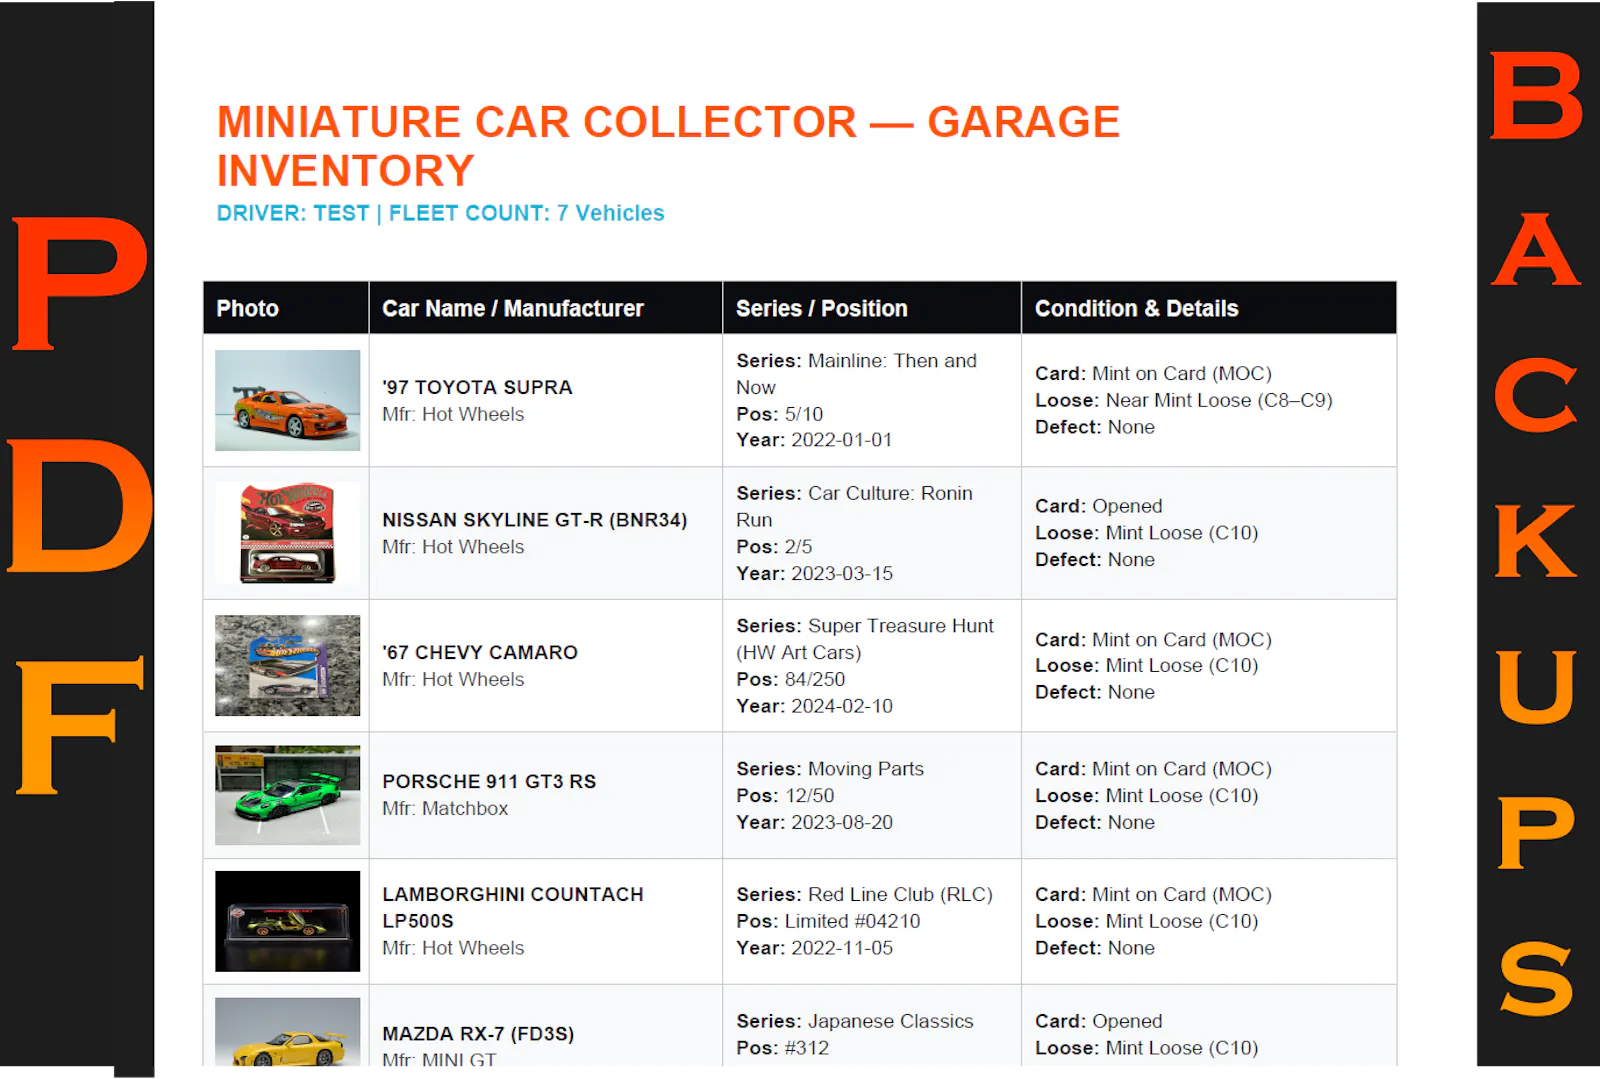
Task: Click the '97 Toyota Supra photo thumbnail
Action: click(287, 400)
